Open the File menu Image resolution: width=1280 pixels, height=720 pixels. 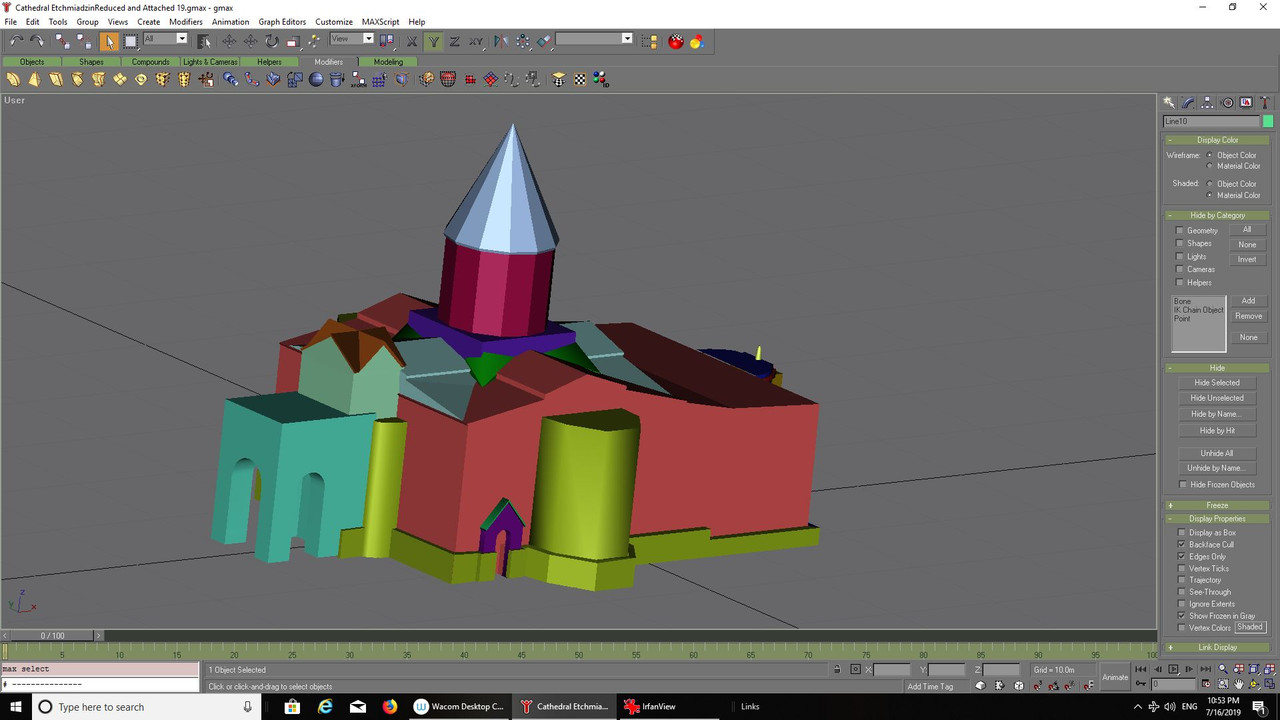coord(10,22)
